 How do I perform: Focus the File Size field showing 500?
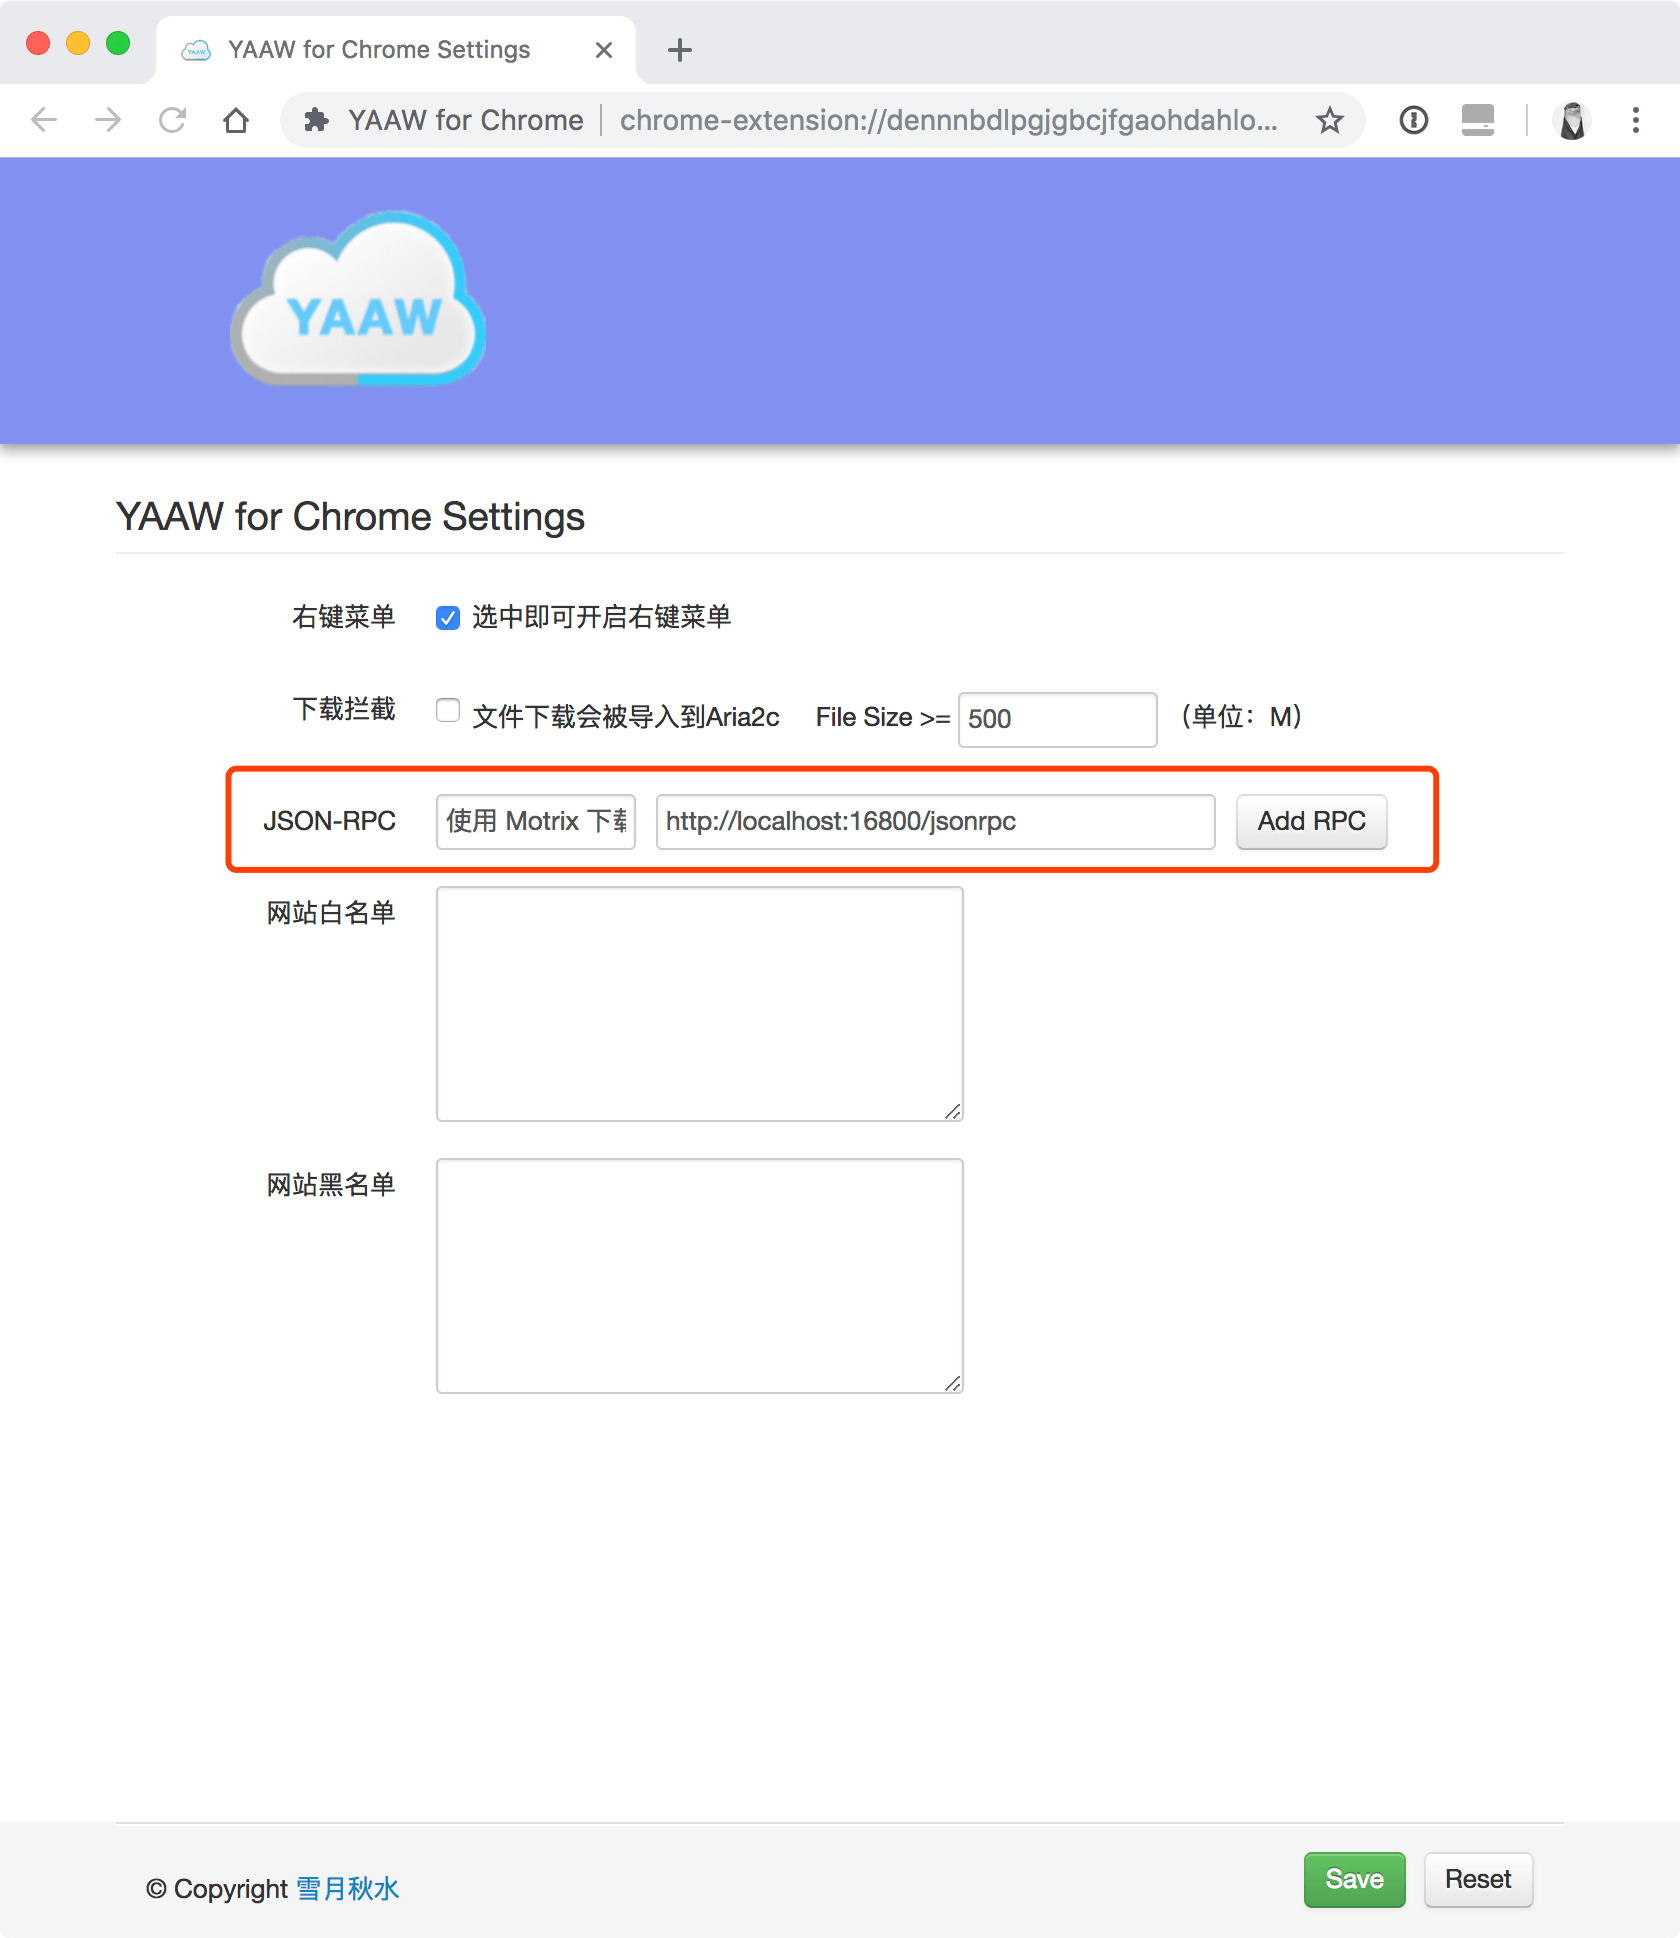[x=1057, y=719]
